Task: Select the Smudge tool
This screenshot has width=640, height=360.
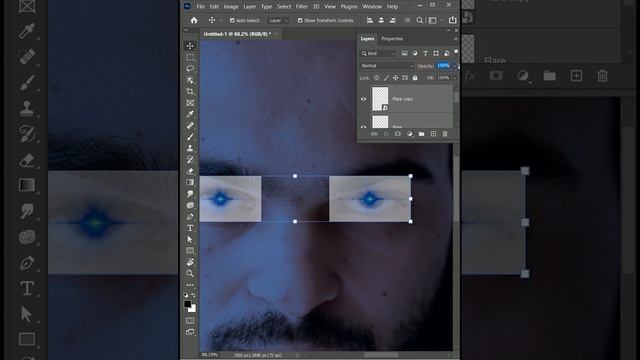Action: 190,194
